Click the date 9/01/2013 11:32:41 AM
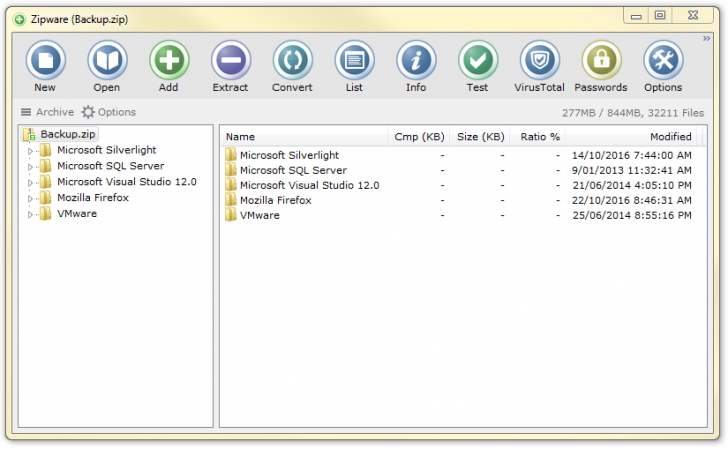Image resolution: width=728 pixels, height=449 pixels. [x=631, y=170]
